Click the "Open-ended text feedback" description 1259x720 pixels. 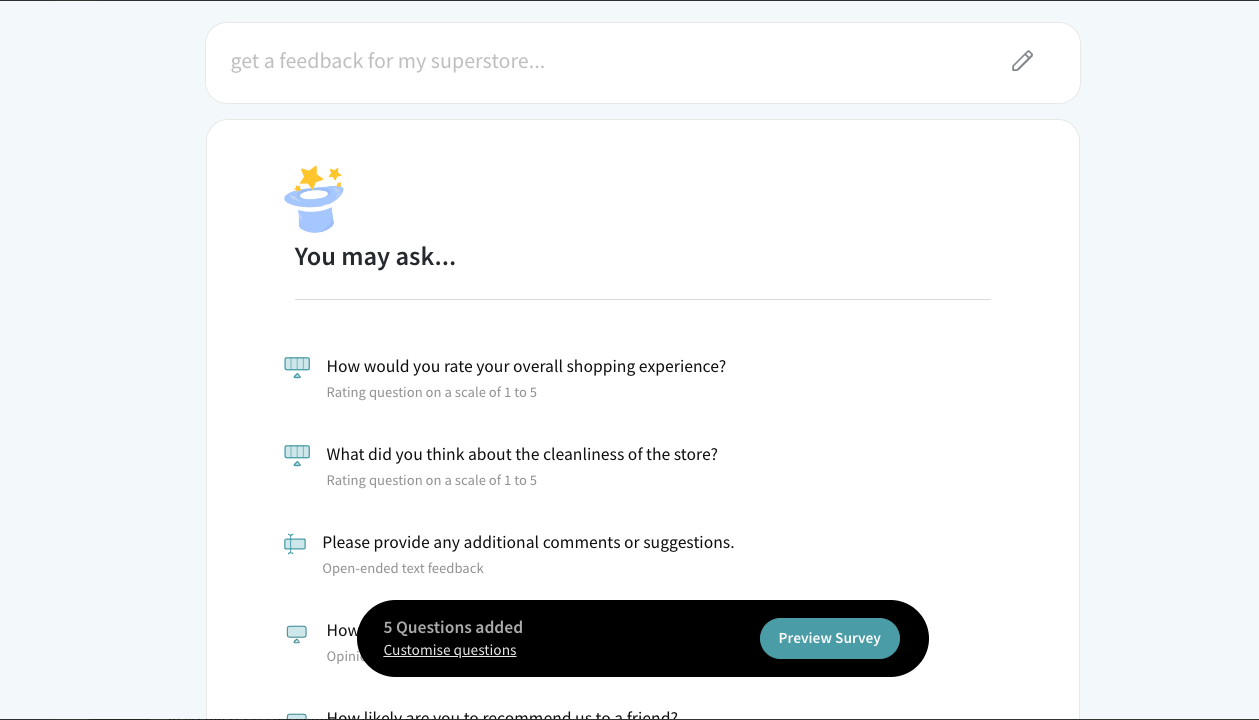(403, 569)
